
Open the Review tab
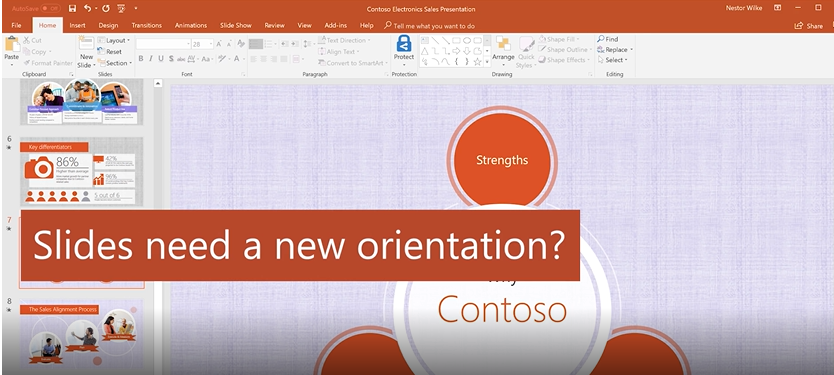click(x=274, y=26)
